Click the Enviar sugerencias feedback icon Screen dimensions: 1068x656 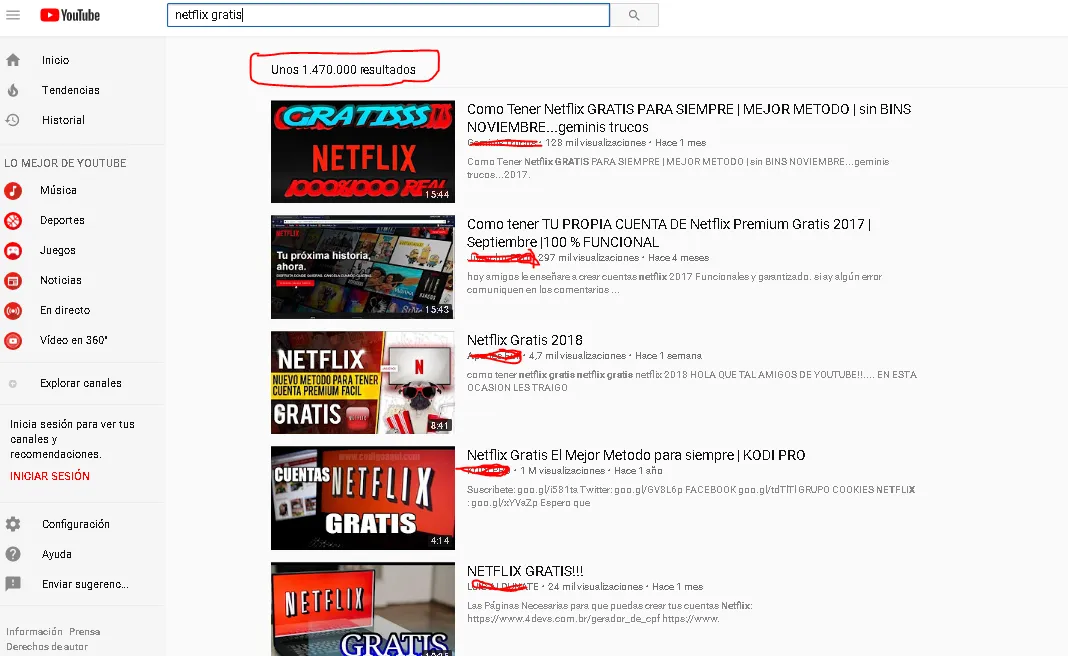pos(13,584)
